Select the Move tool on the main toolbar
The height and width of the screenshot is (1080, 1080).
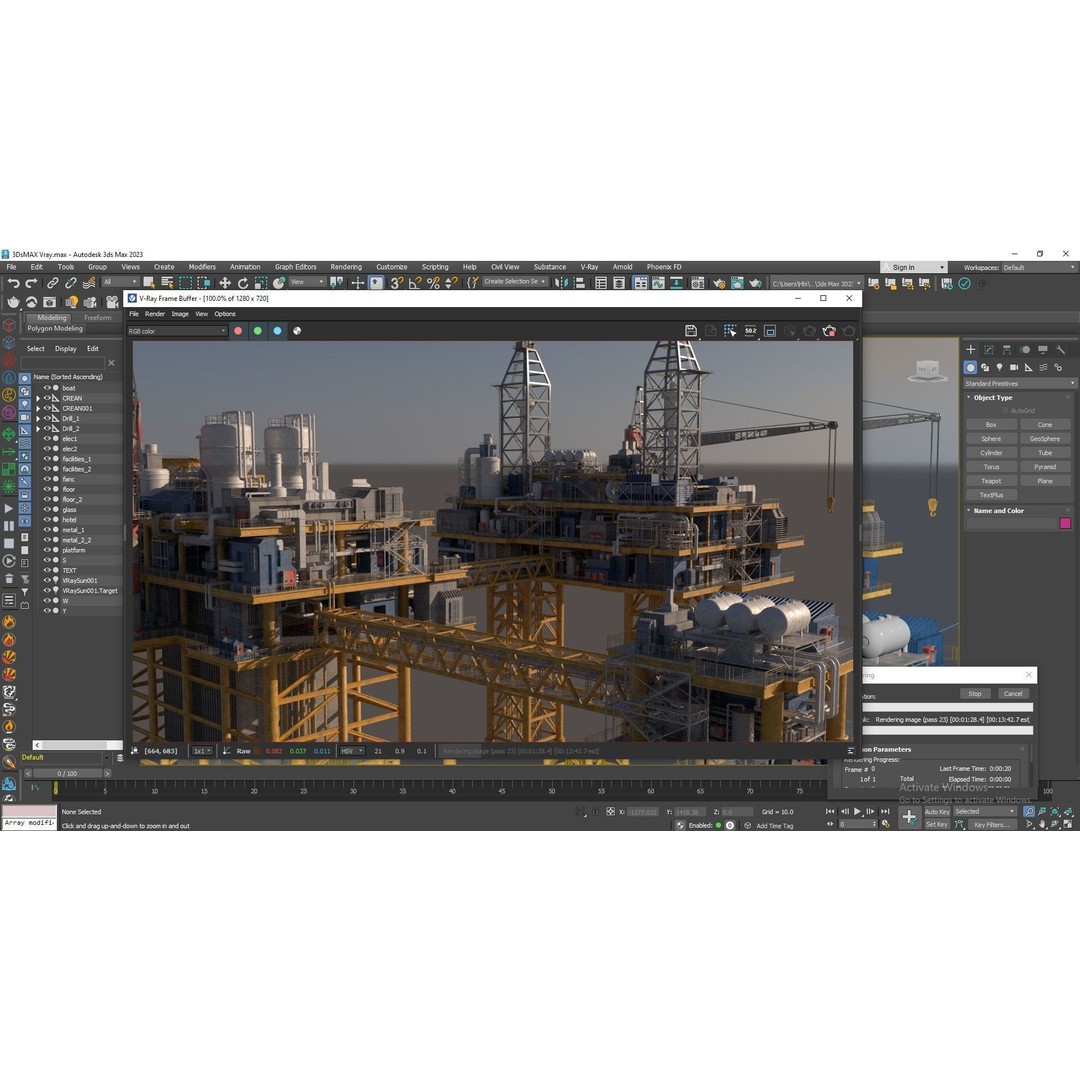coord(224,283)
